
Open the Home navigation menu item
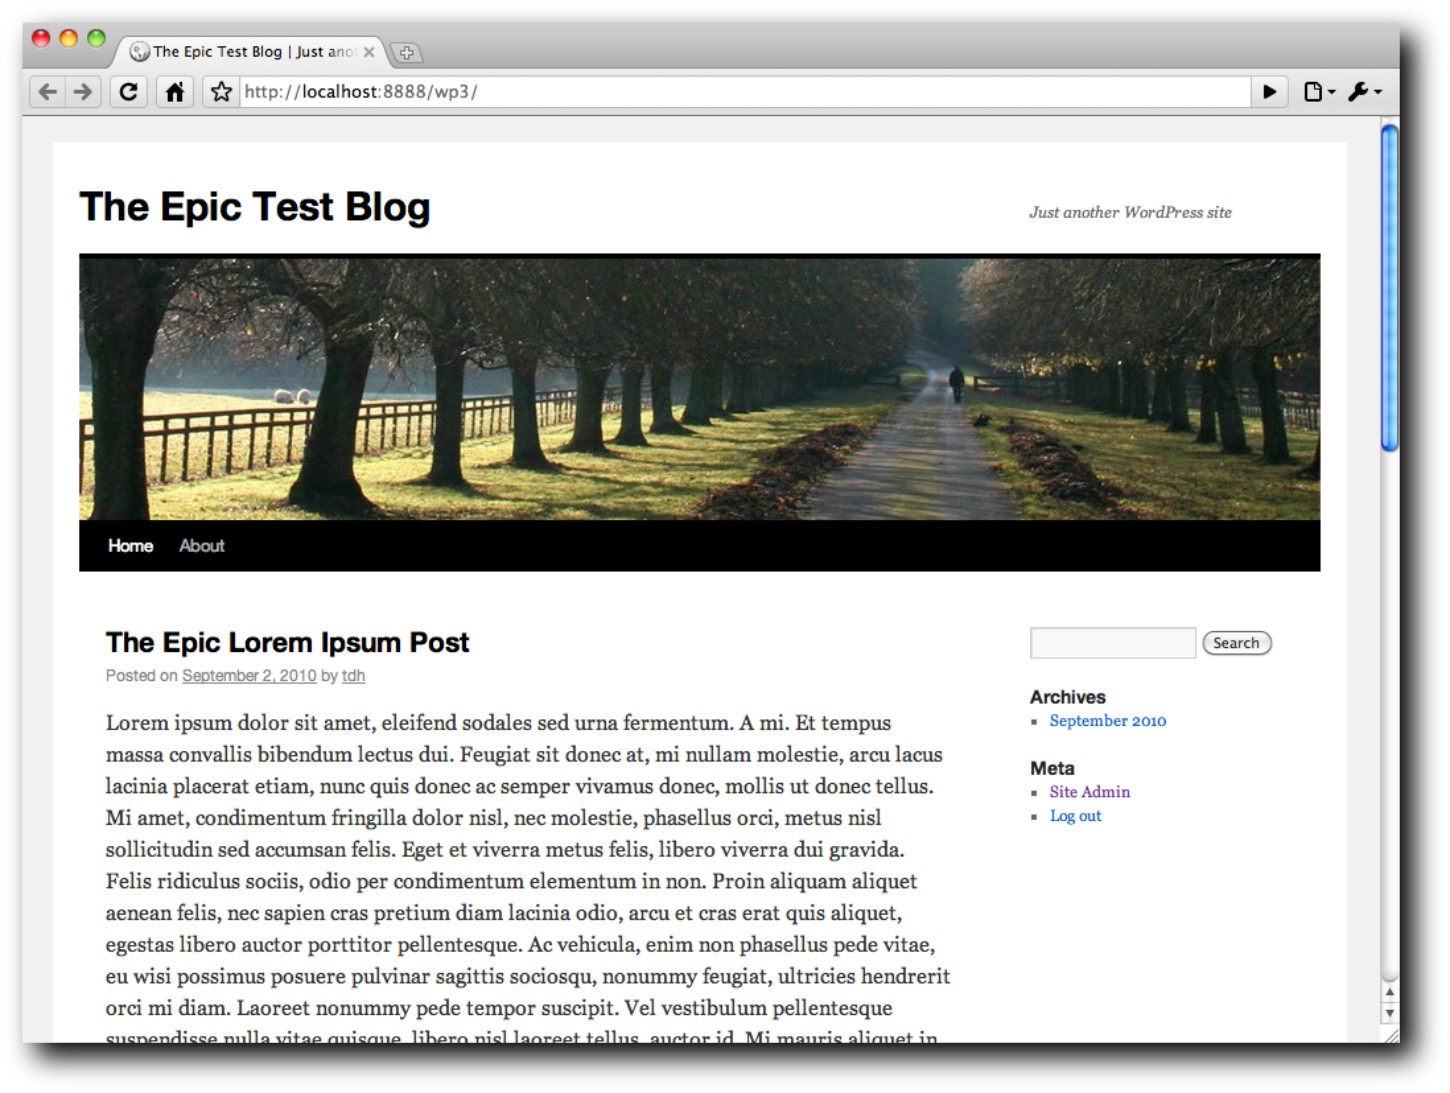click(130, 546)
